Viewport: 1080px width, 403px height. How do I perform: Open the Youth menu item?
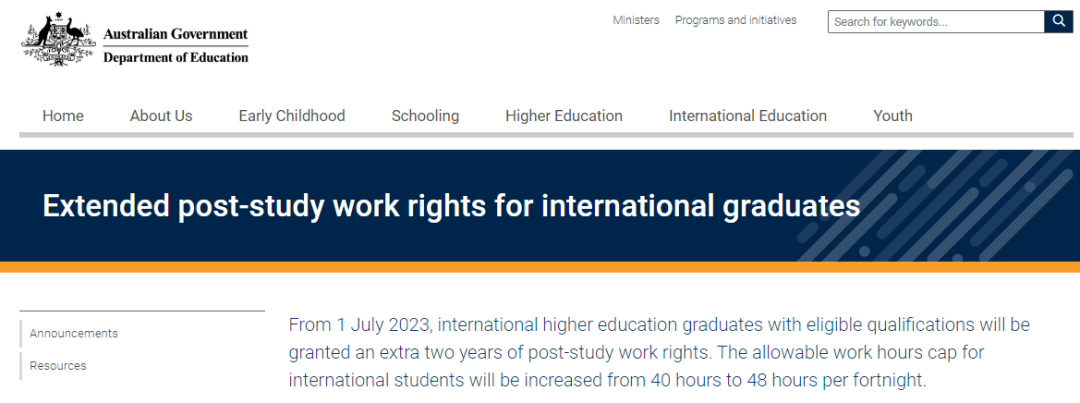[893, 116]
